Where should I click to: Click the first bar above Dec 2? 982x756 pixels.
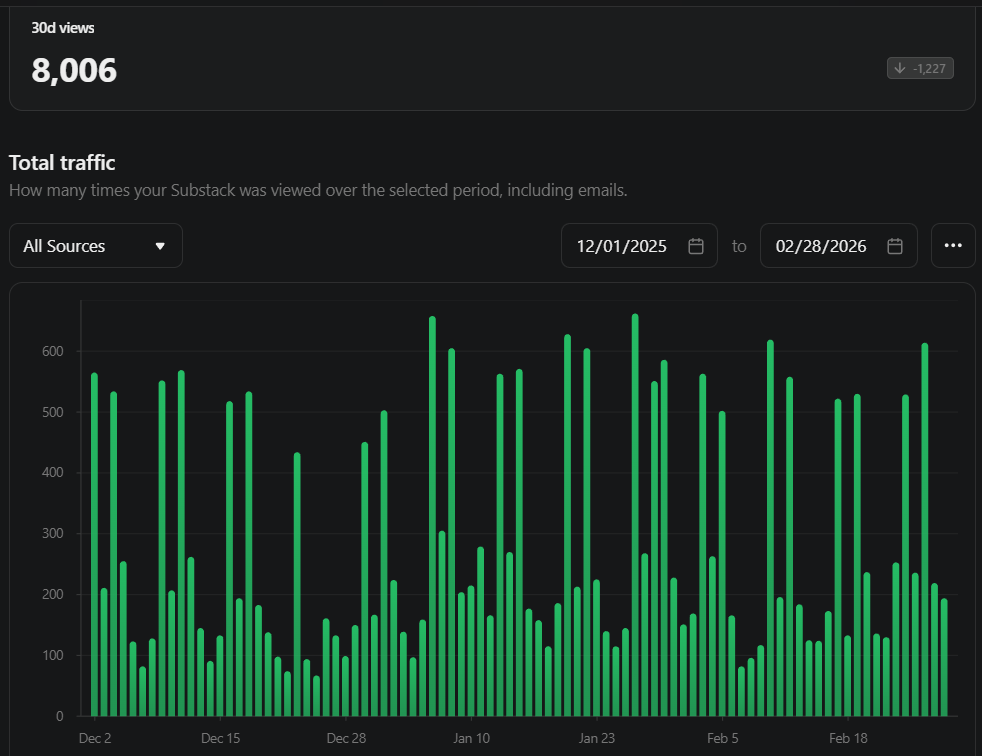95,544
